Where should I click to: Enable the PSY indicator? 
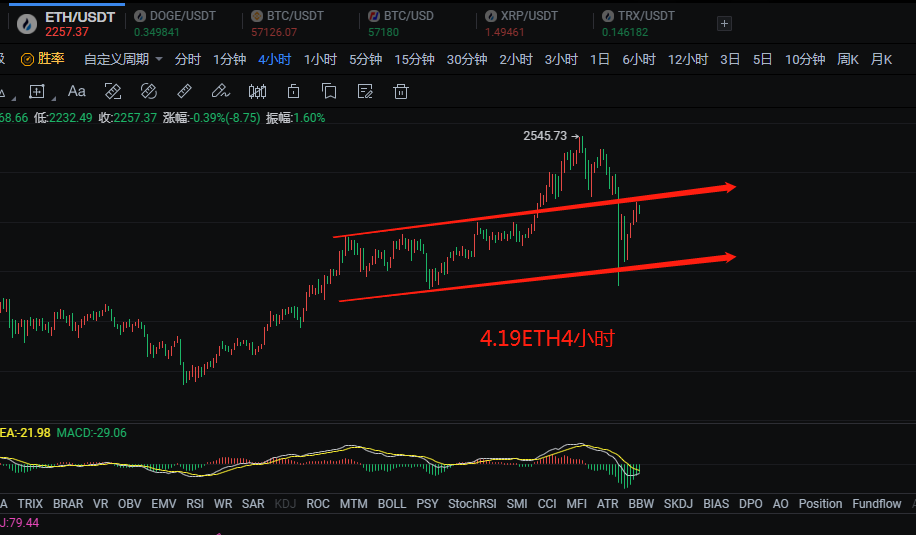[427, 503]
